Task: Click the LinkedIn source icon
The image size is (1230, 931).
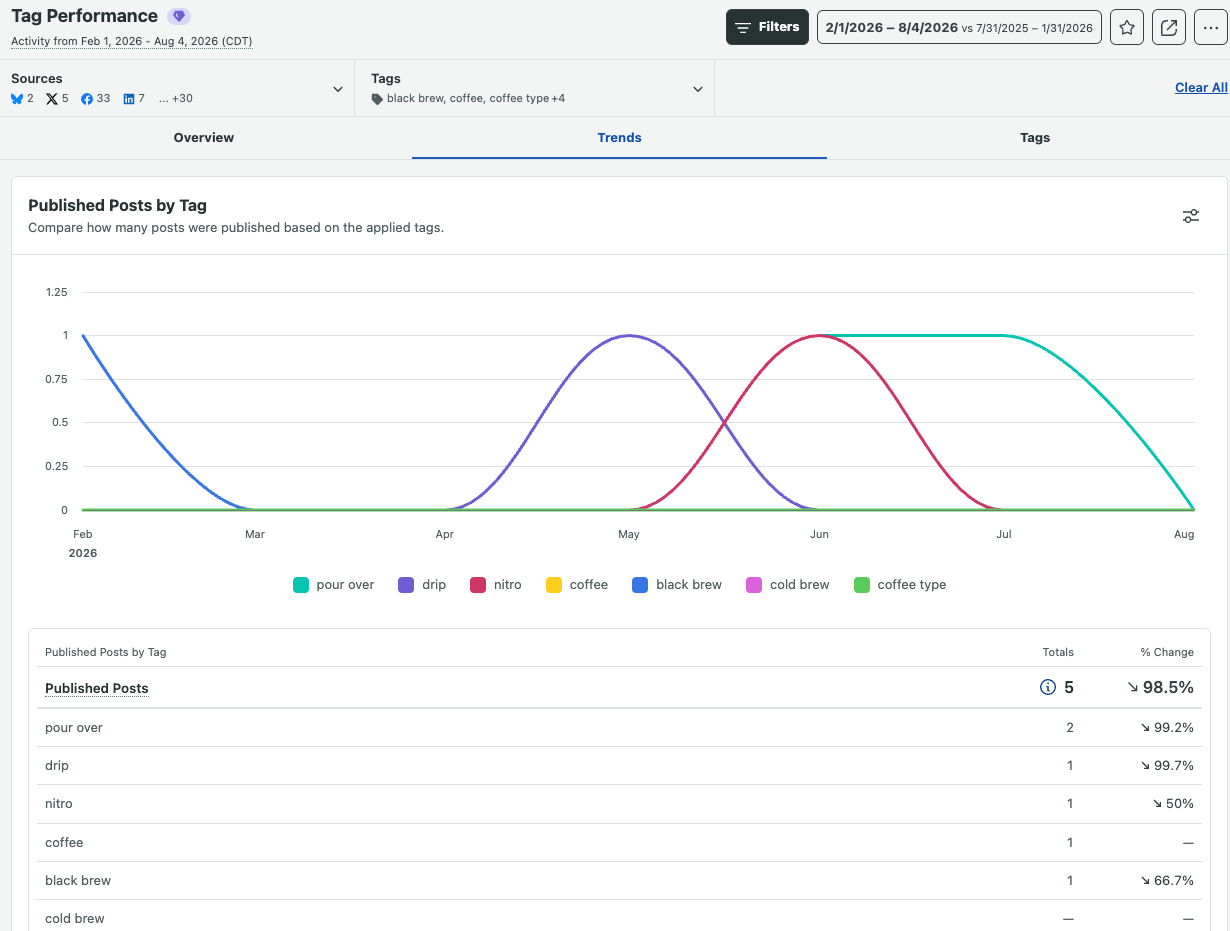Action: tap(129, 99)
